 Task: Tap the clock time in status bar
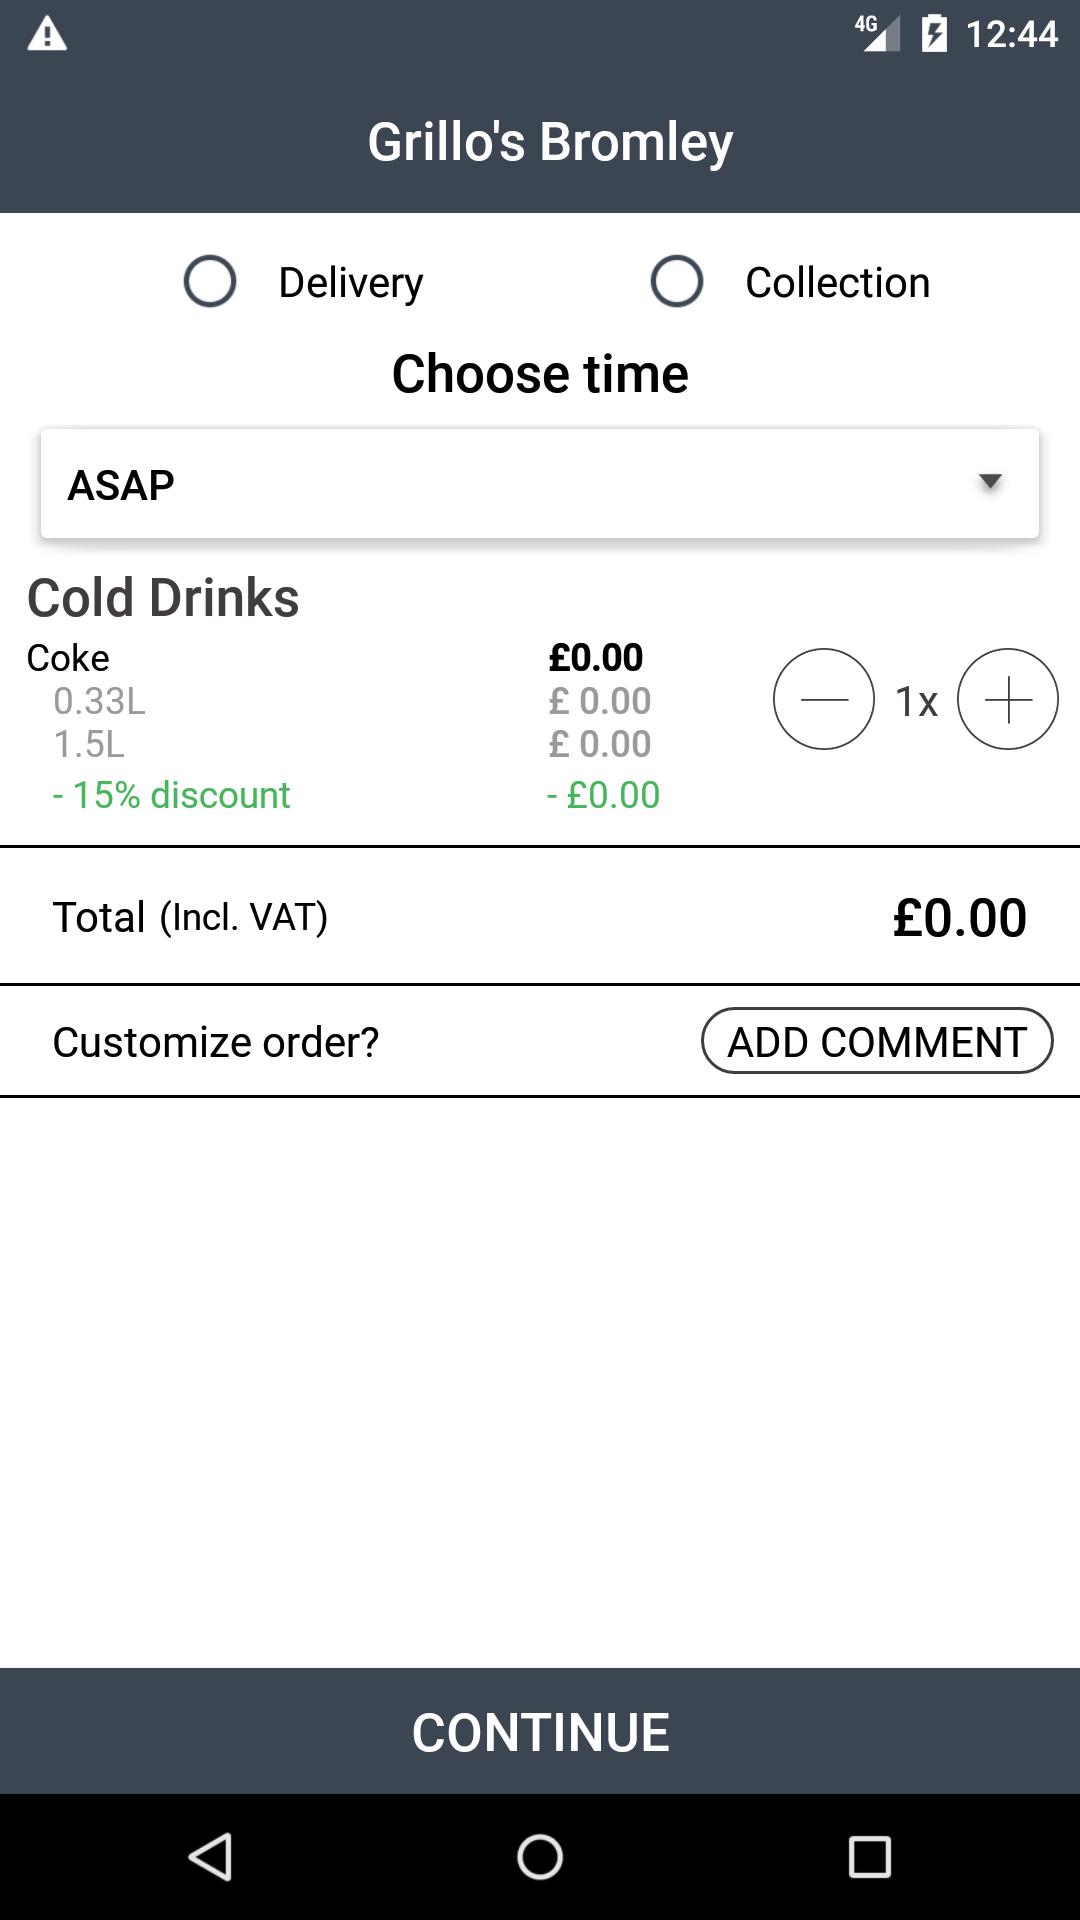1011,35
